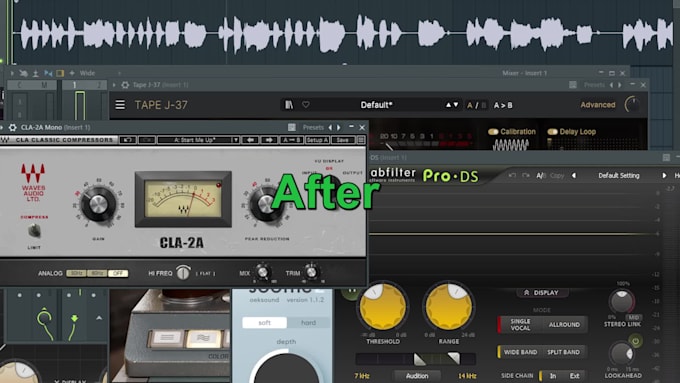680x383 pixels.
Task: Click the Save button in Waves toolbar
Action: [343, 140]
